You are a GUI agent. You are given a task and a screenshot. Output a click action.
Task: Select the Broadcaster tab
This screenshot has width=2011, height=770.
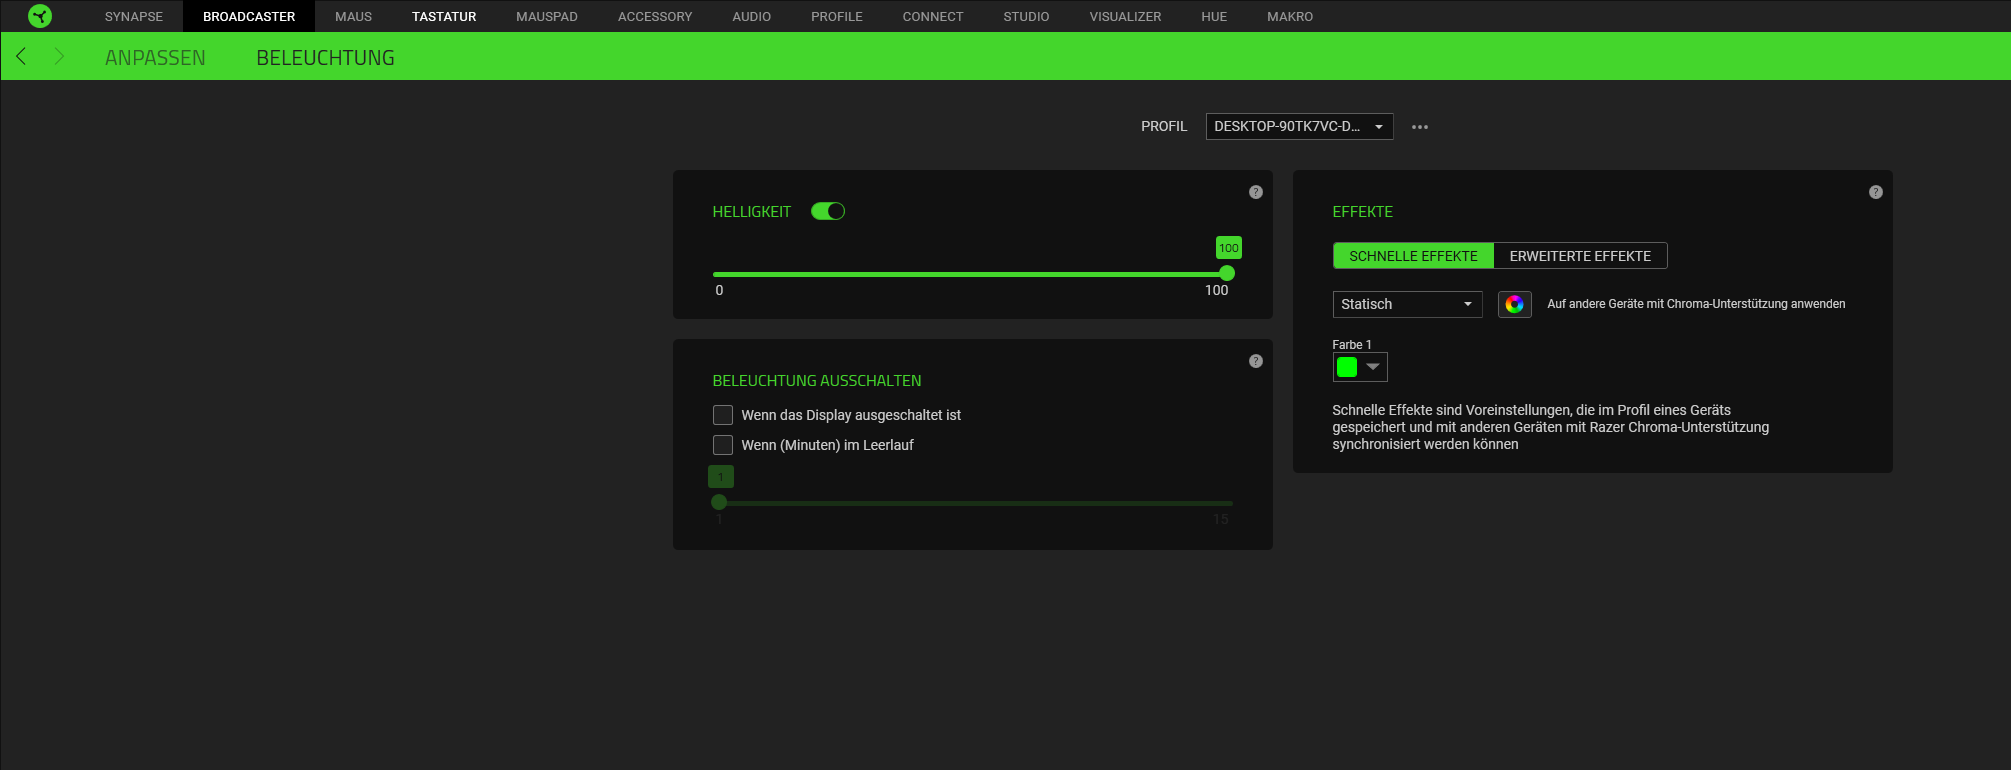click(x=249, y=16)
